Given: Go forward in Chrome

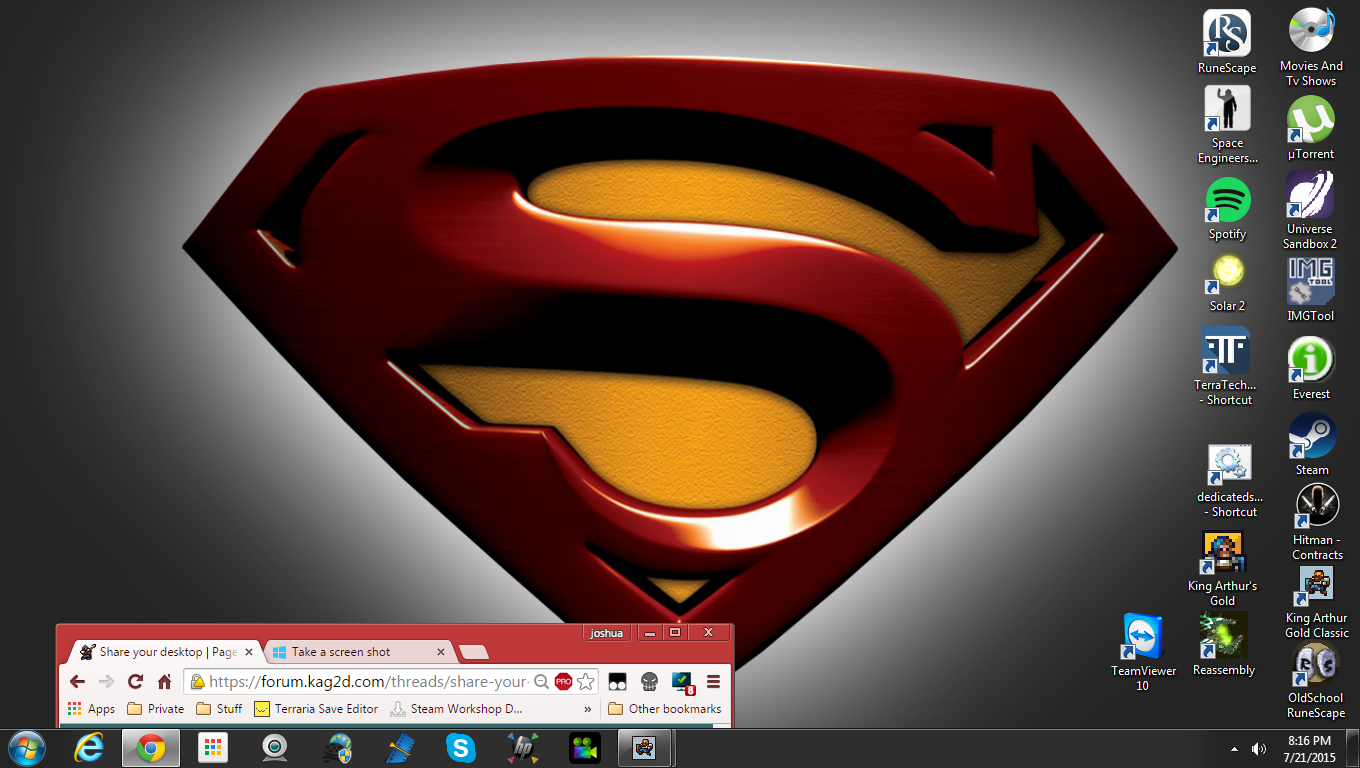Looking at the screenshot, I should (106, 682).
